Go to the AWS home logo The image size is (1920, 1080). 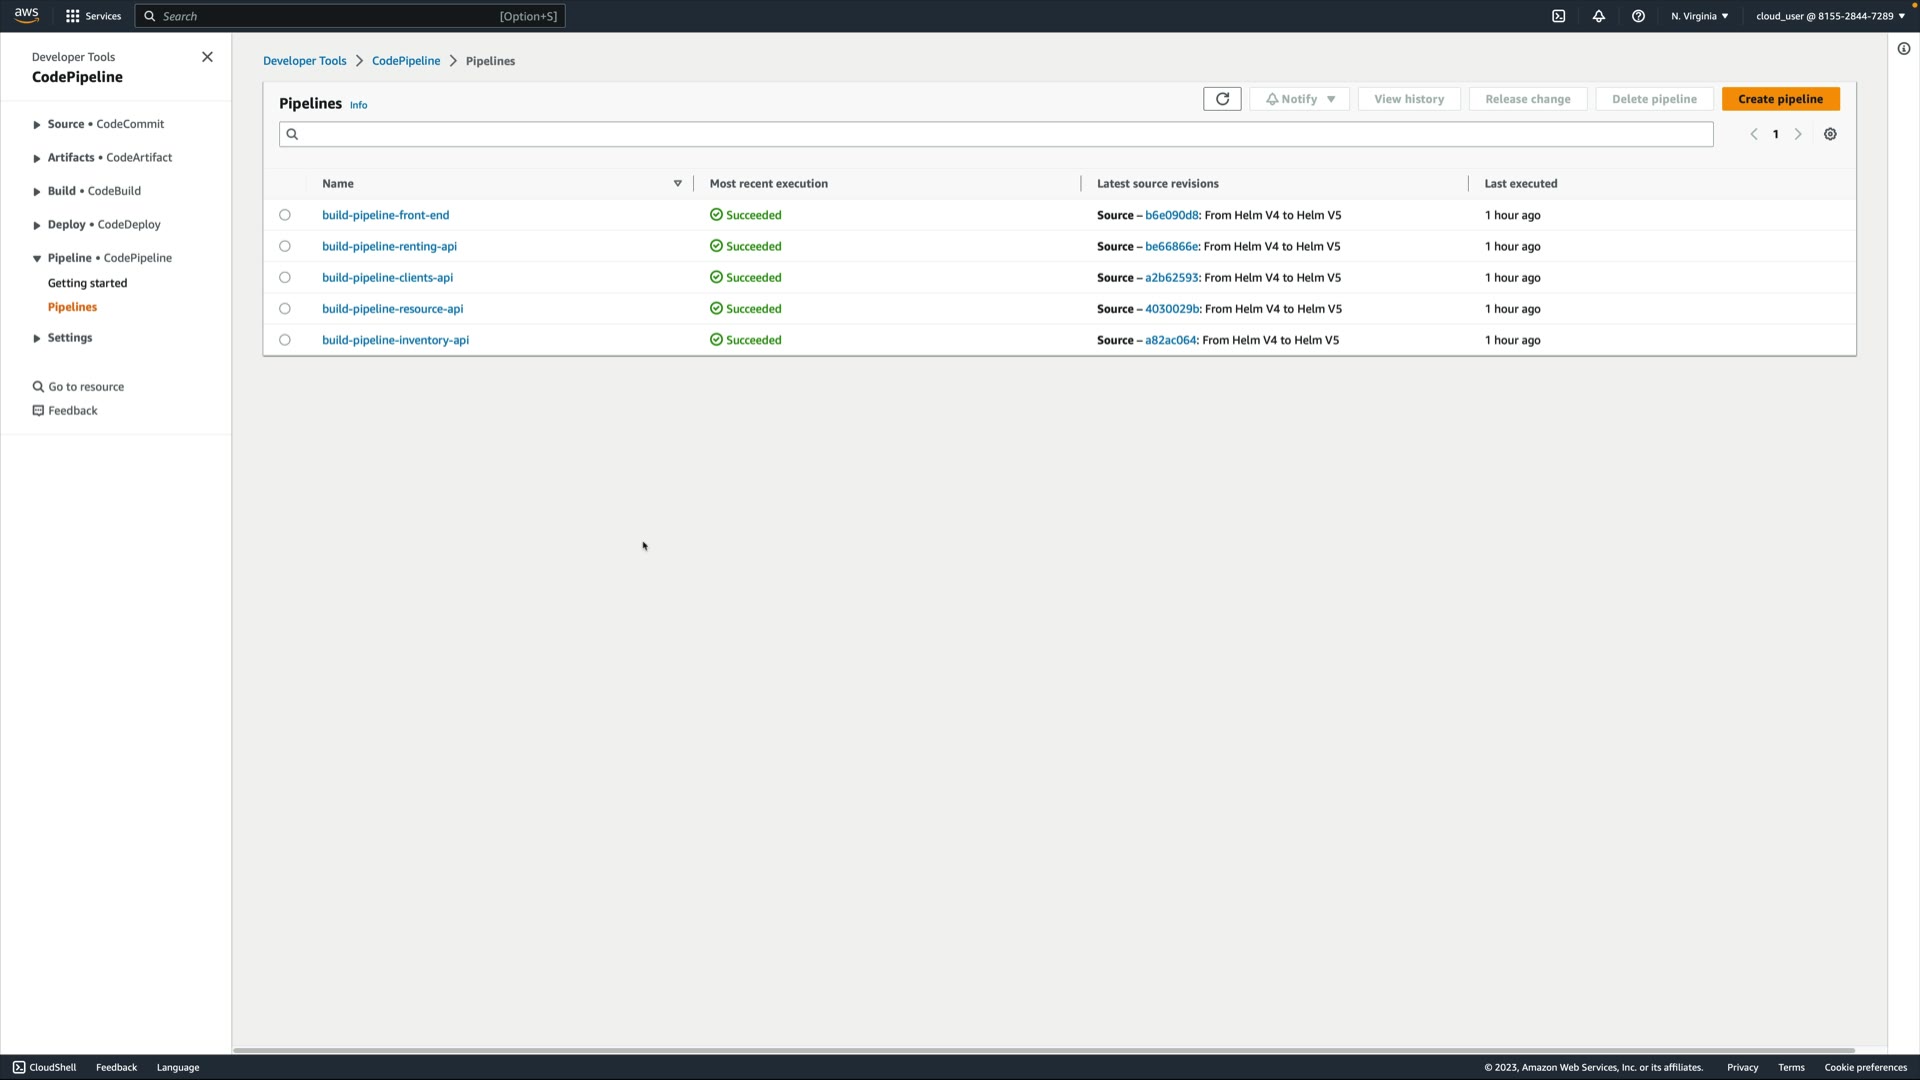[27, 15]
